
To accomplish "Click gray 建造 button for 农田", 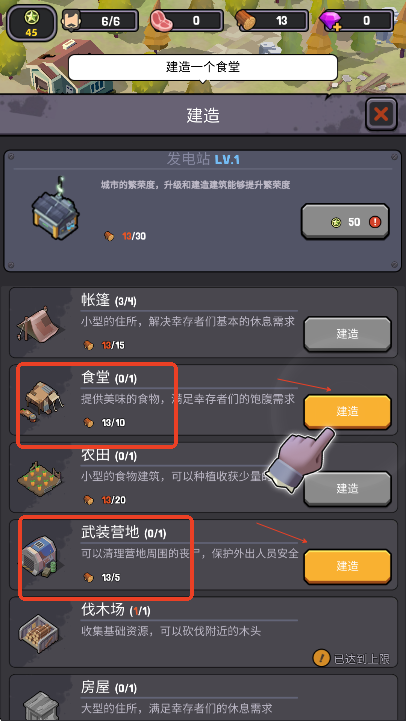I will point(348,488).
